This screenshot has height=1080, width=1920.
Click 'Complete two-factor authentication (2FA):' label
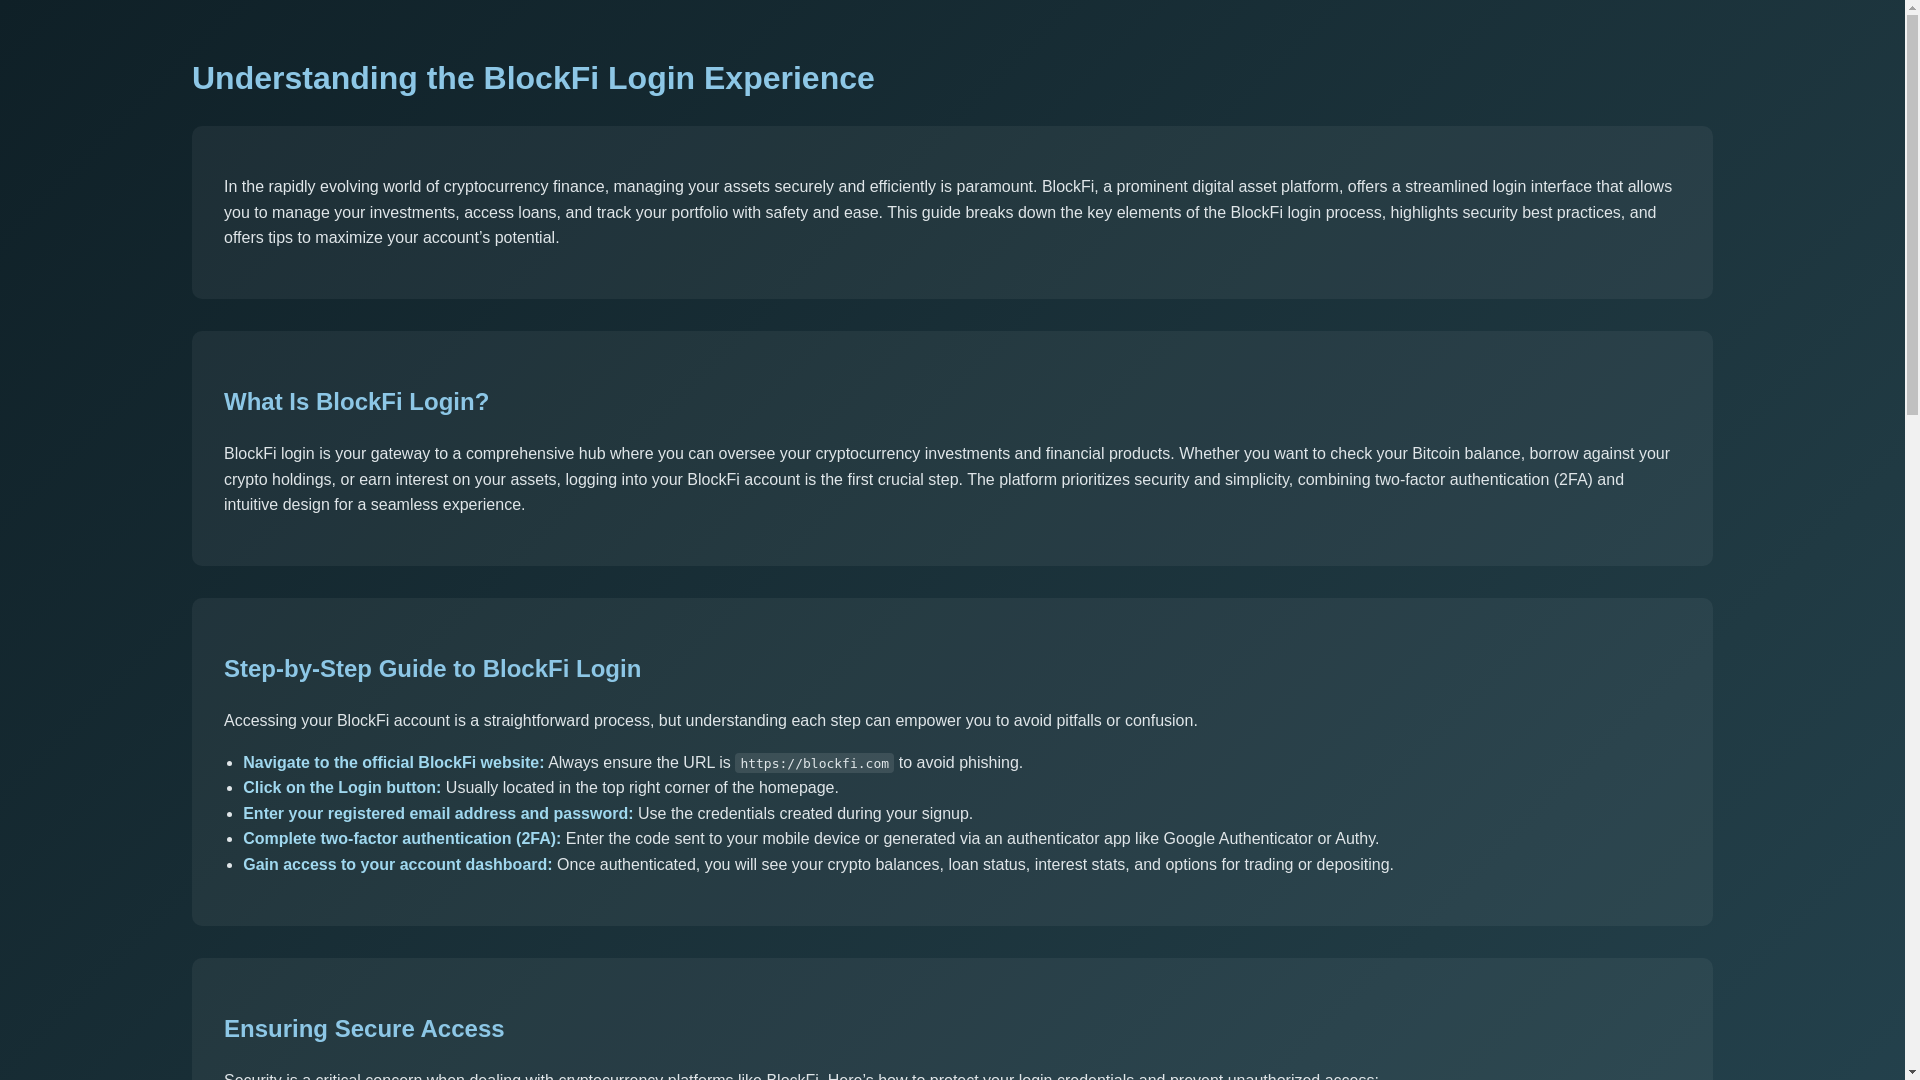[401, 839]
